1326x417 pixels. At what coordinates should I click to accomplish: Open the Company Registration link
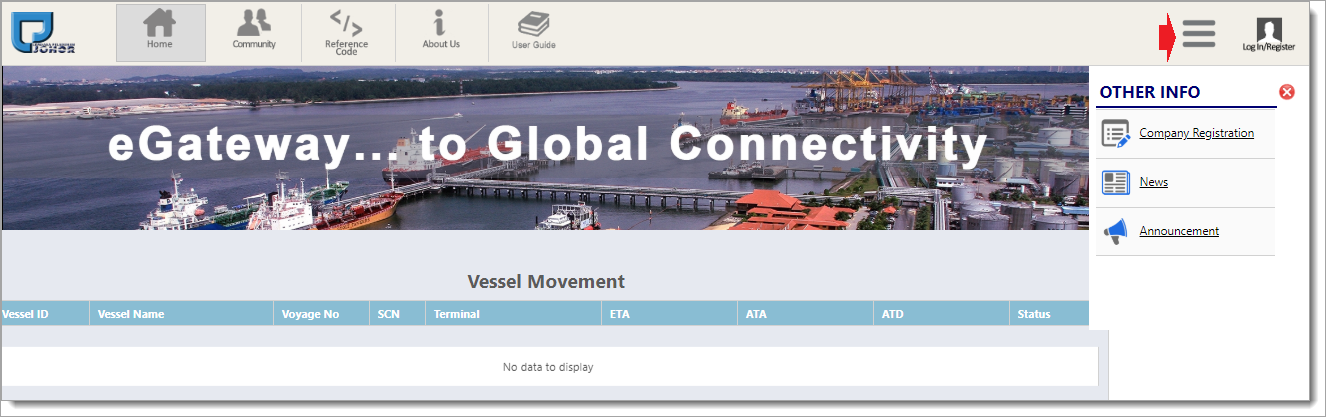[1196, 133]
